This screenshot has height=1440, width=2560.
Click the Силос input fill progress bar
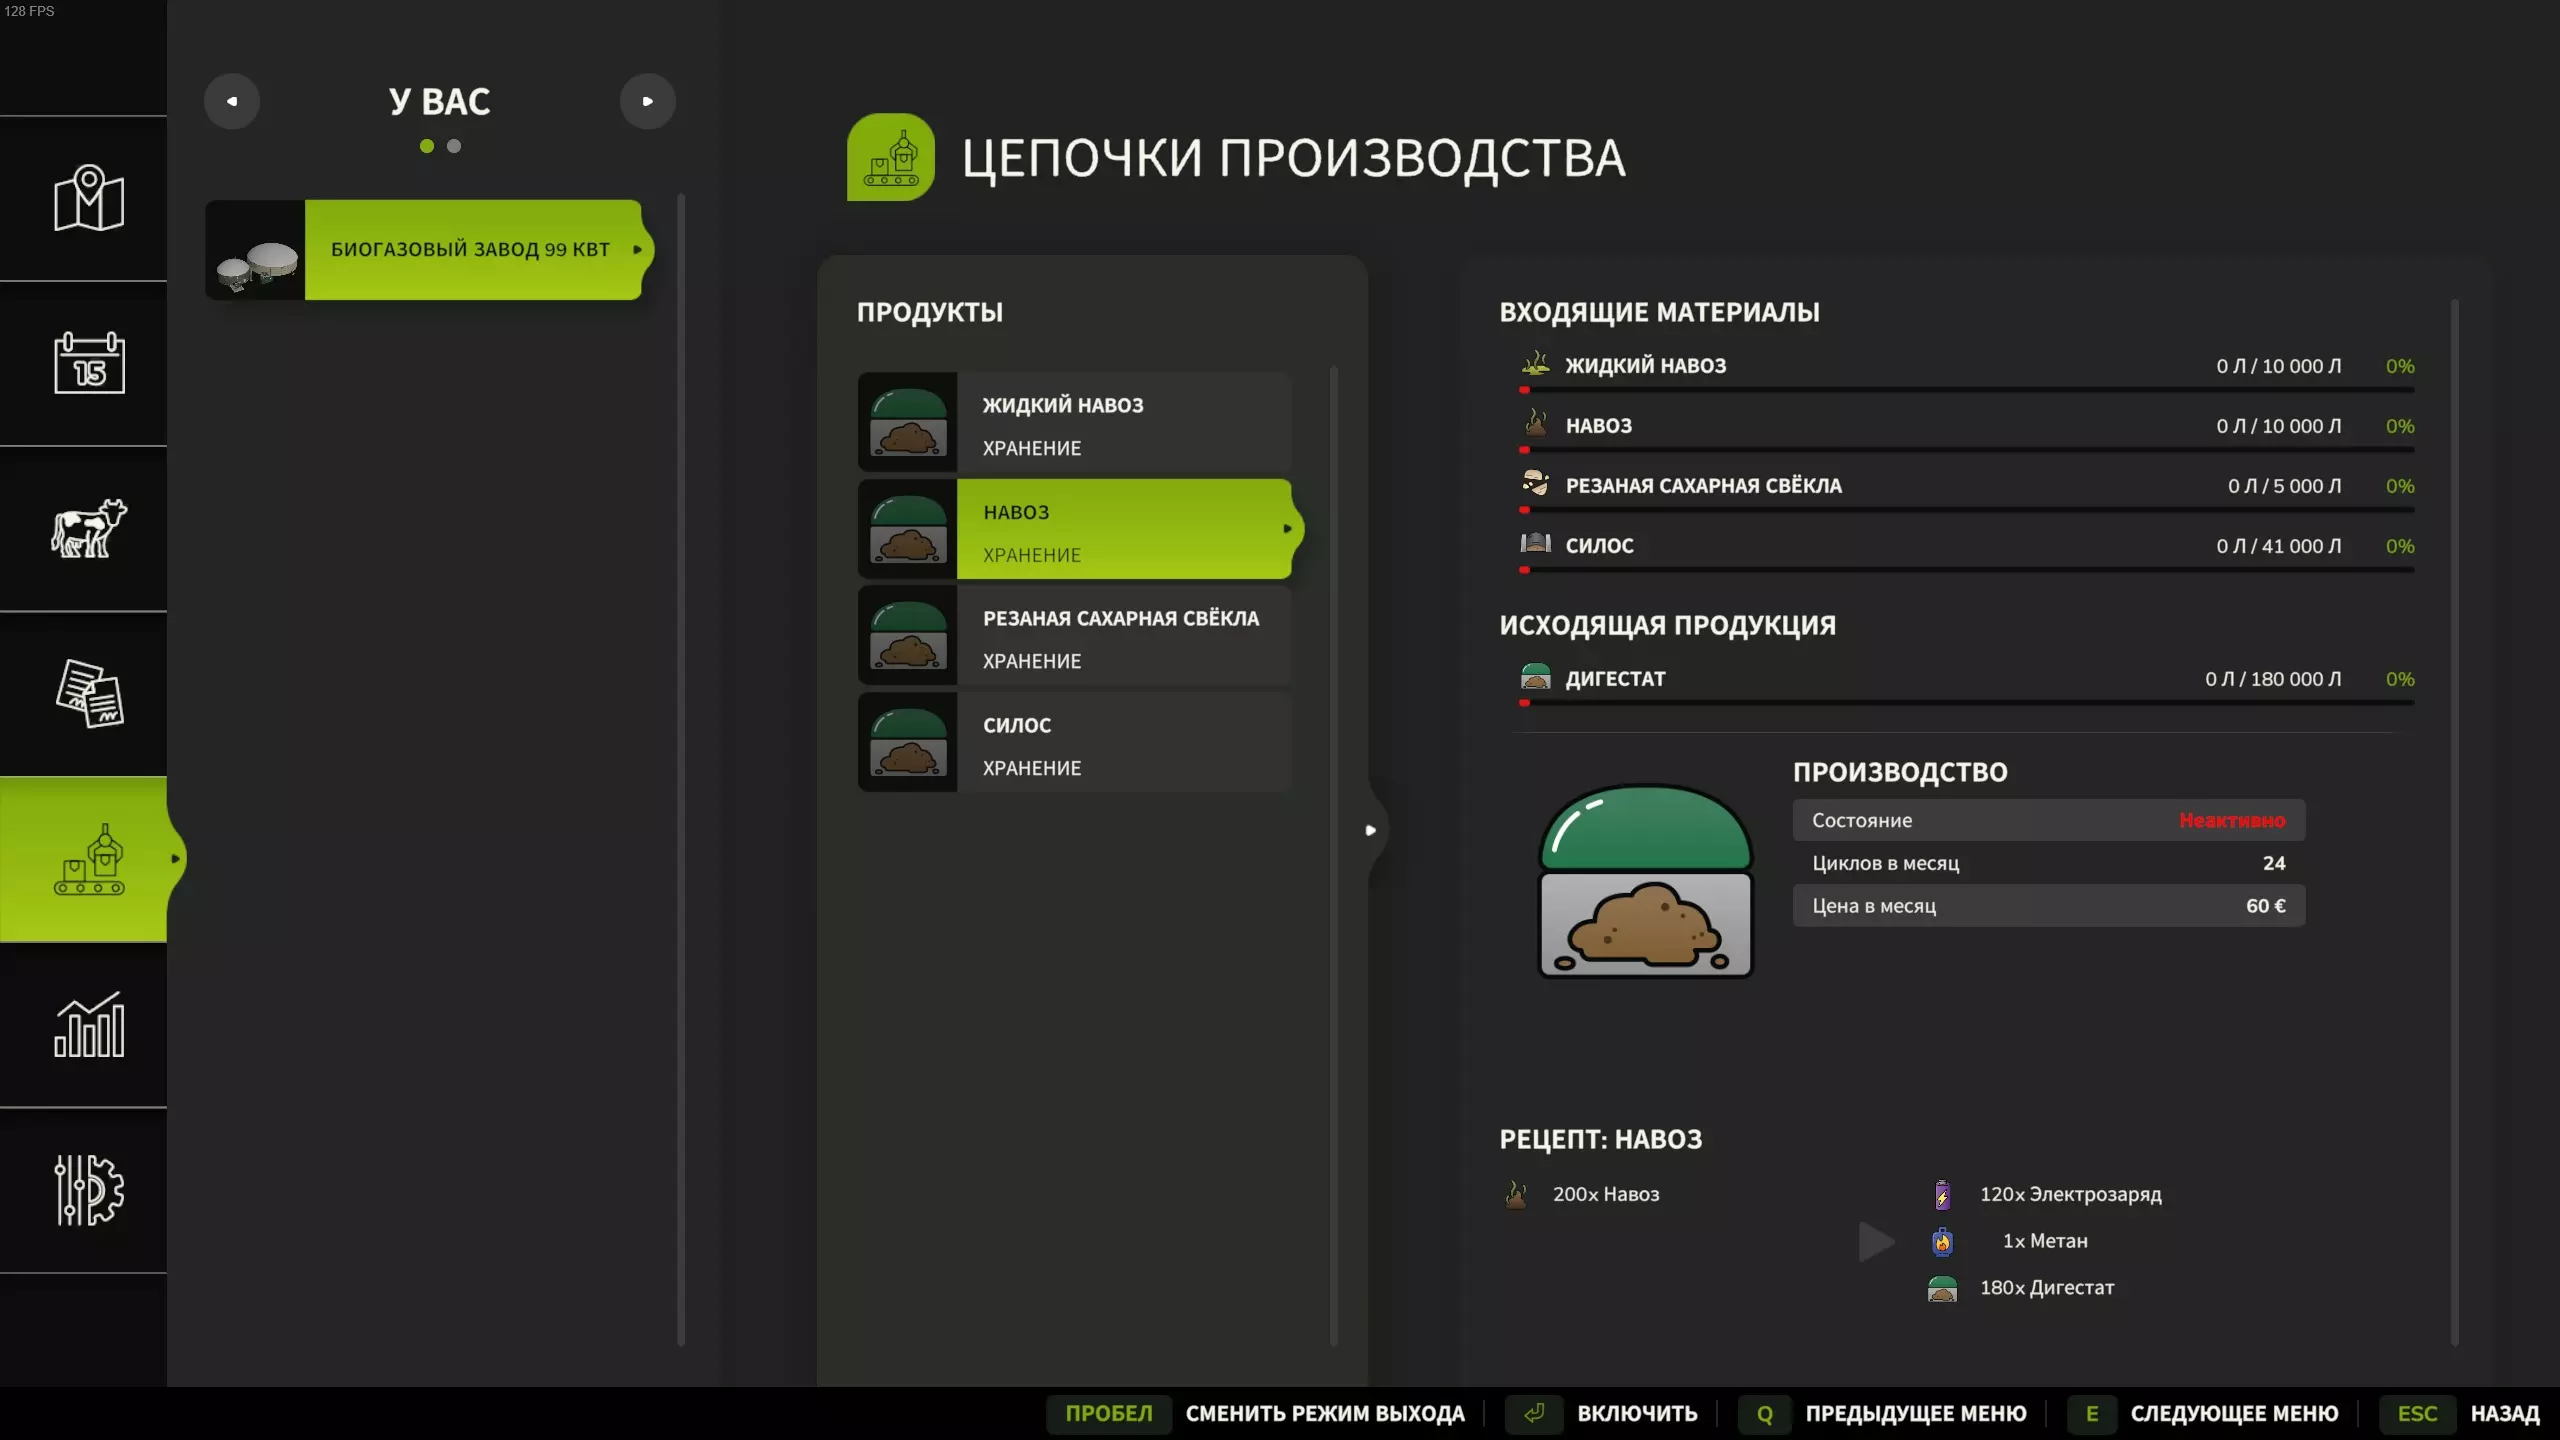click(1966, 570)
